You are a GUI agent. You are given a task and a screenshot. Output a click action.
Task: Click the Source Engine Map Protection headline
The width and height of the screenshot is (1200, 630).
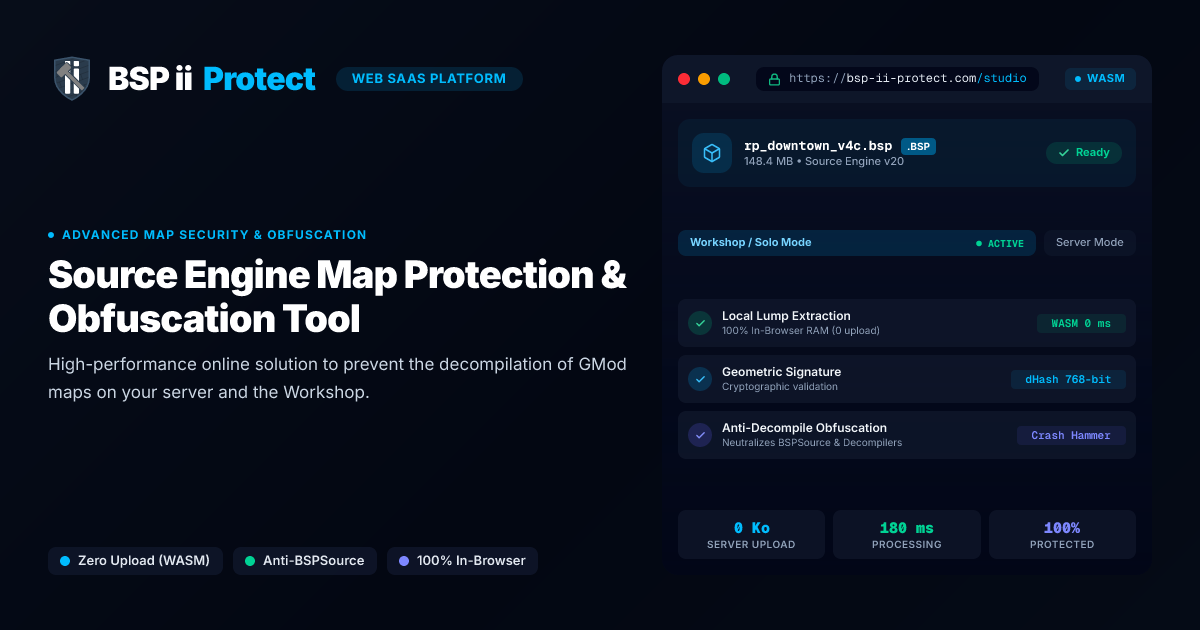tap(338, 297)
